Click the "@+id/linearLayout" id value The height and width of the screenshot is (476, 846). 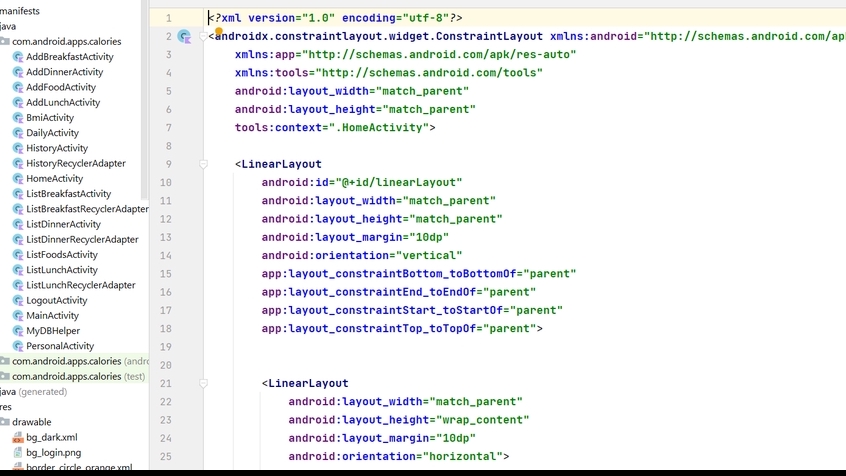click(399, 182)
